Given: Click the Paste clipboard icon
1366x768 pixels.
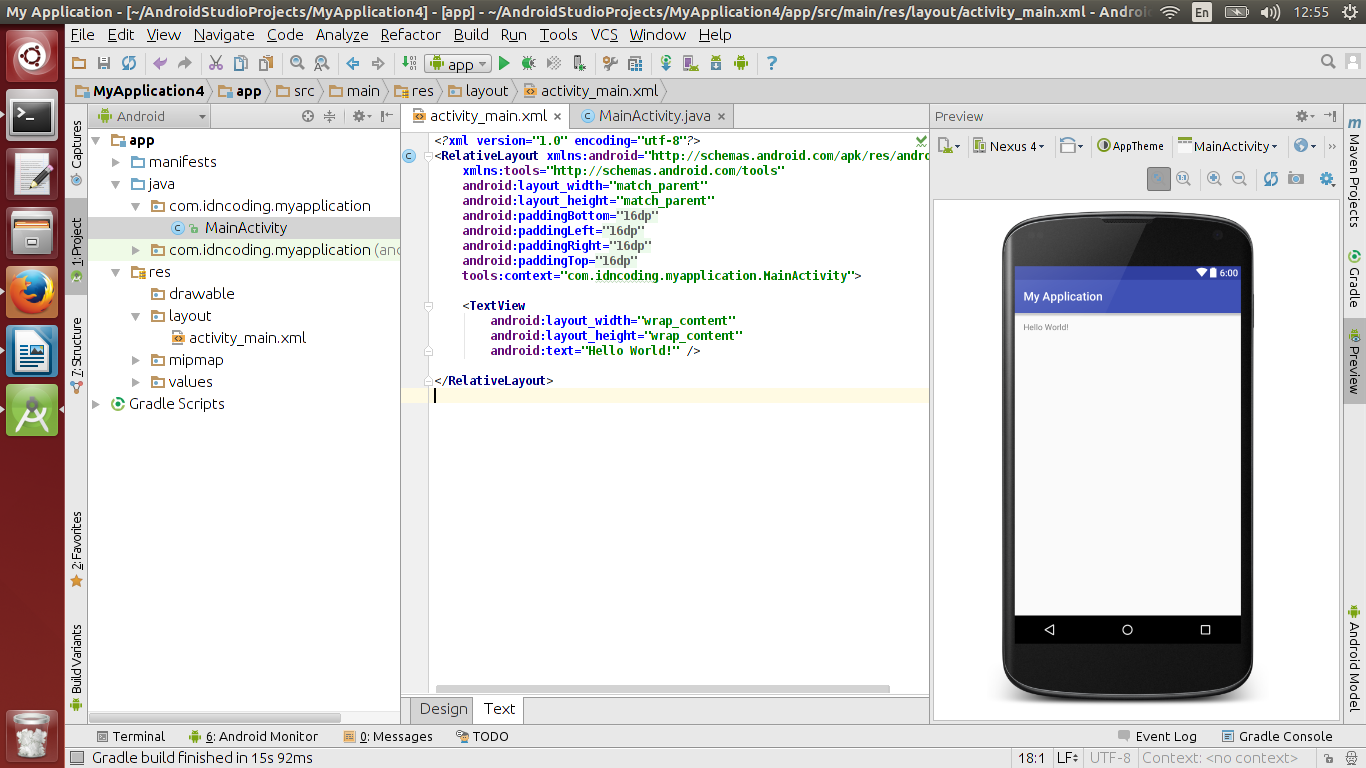Looking at the screenshot, I should tap(266, 63).
